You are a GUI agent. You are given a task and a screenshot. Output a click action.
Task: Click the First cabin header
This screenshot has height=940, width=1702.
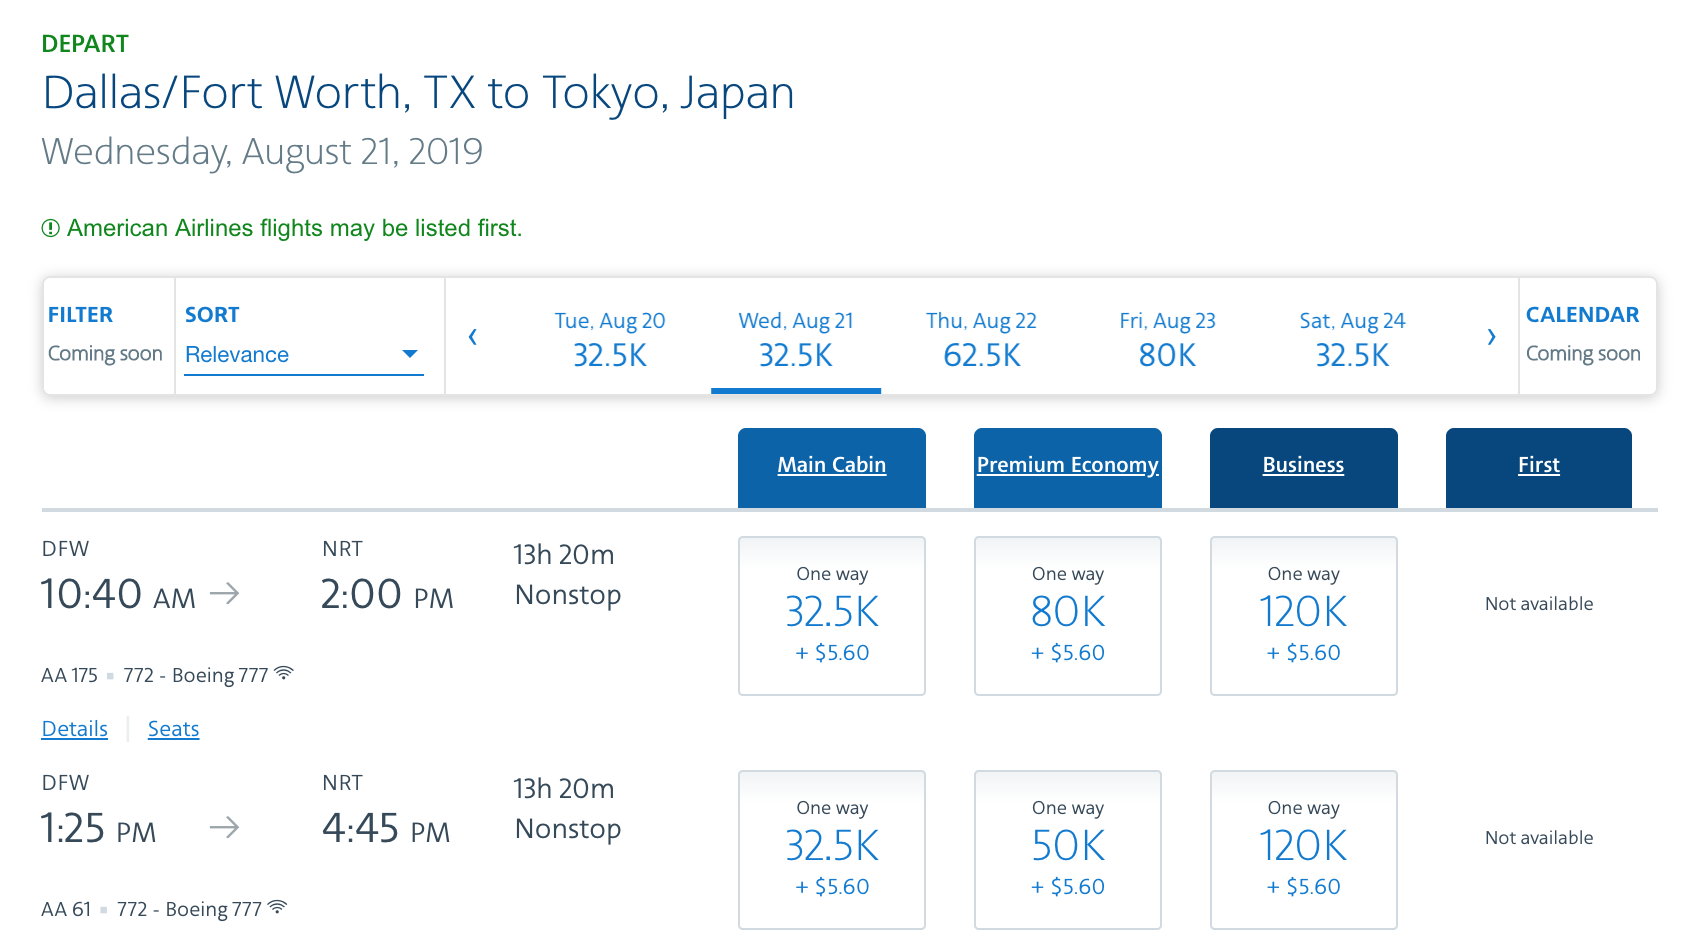(1538, 465)
